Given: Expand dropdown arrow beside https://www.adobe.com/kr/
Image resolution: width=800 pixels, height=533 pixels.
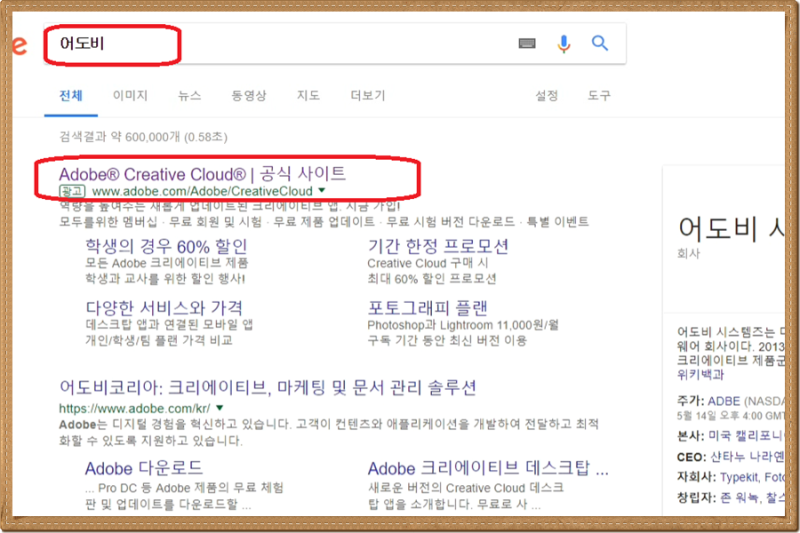Looking at the screenshot, I should click(220, 408).
